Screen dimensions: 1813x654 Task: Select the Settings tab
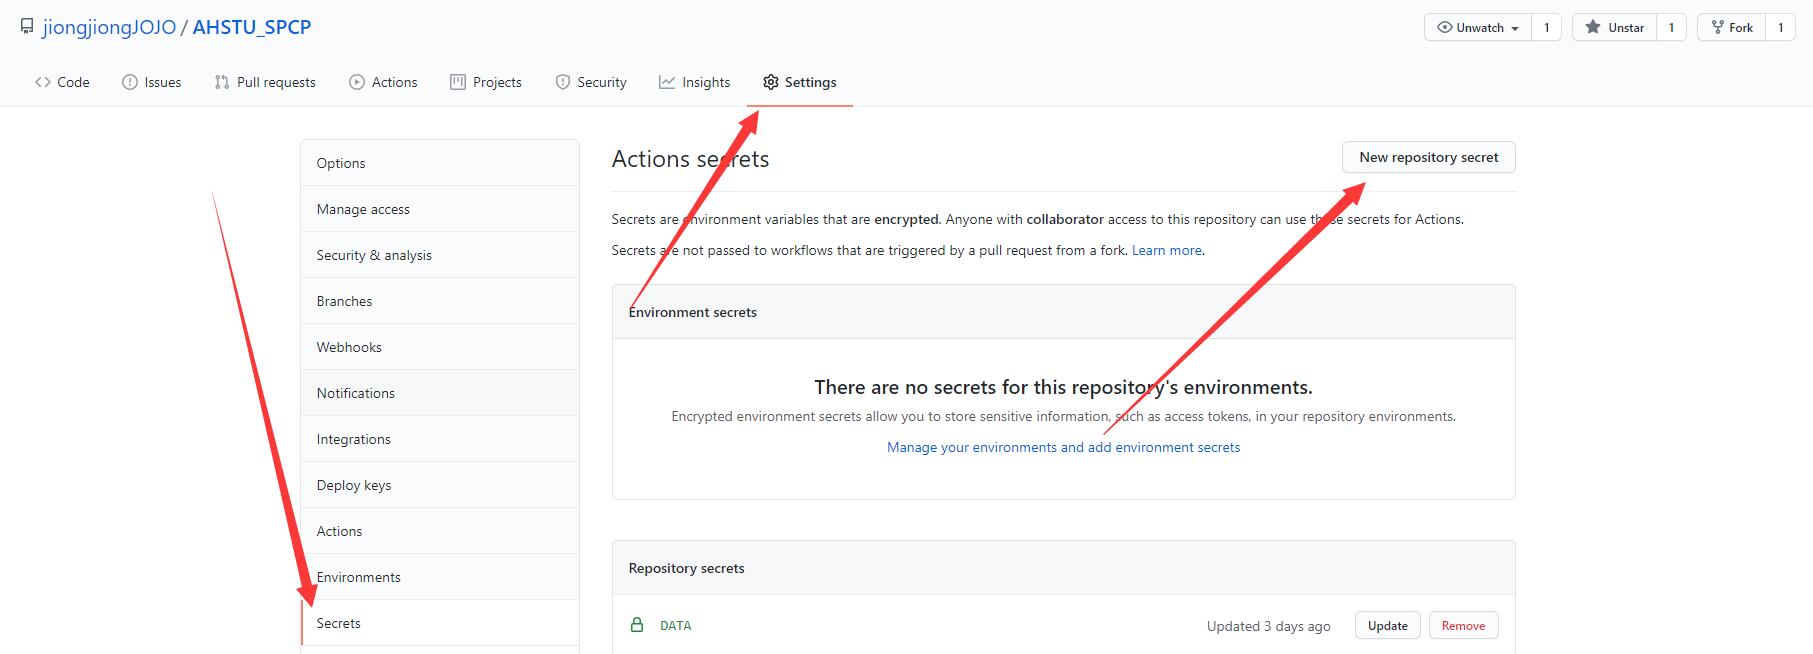coord(799,82)
